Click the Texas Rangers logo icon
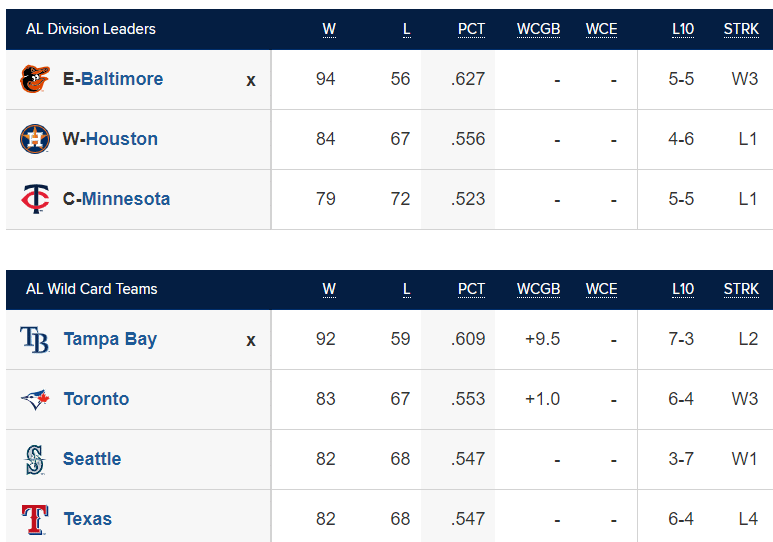Screen dimensions: 773x542 pyautogui.click(x=35, y=520)
